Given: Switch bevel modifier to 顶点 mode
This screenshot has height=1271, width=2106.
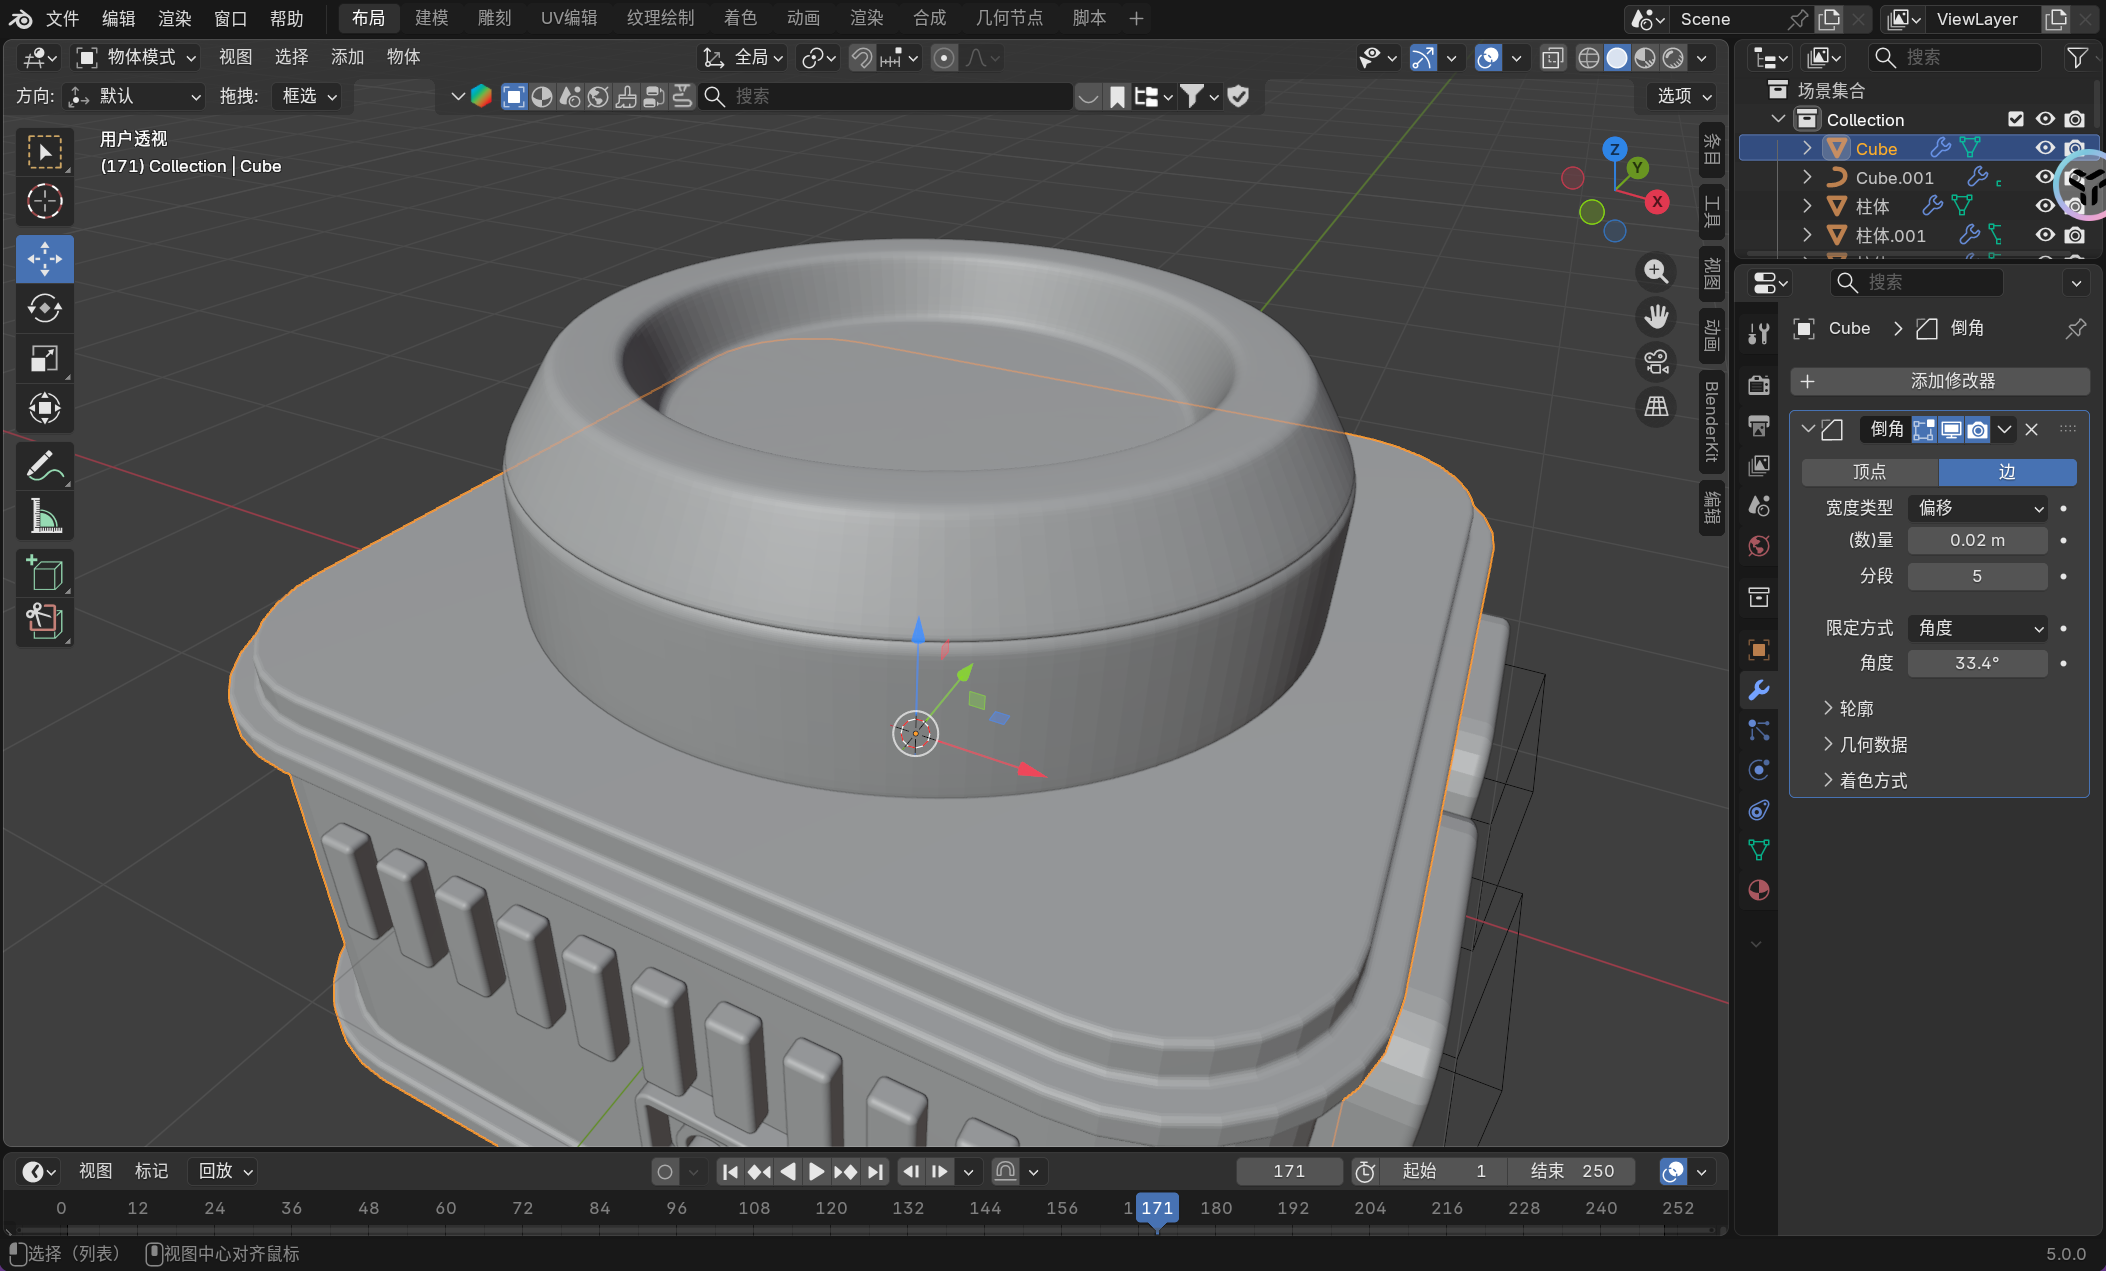Looking at the screenshot, I should click(1869, 472).
